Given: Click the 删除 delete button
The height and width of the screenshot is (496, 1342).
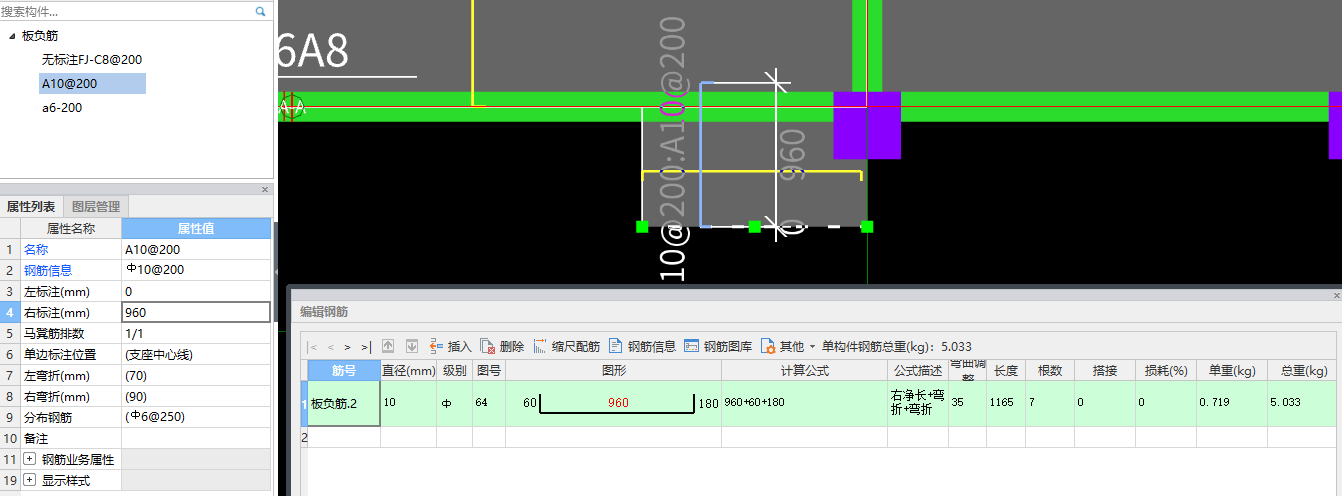Looking at the screenshot, I should 503,347.
